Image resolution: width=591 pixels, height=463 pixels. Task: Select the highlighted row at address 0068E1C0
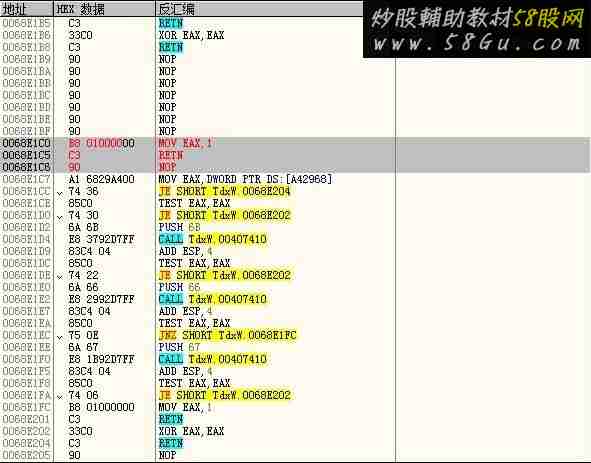[296, 143]
